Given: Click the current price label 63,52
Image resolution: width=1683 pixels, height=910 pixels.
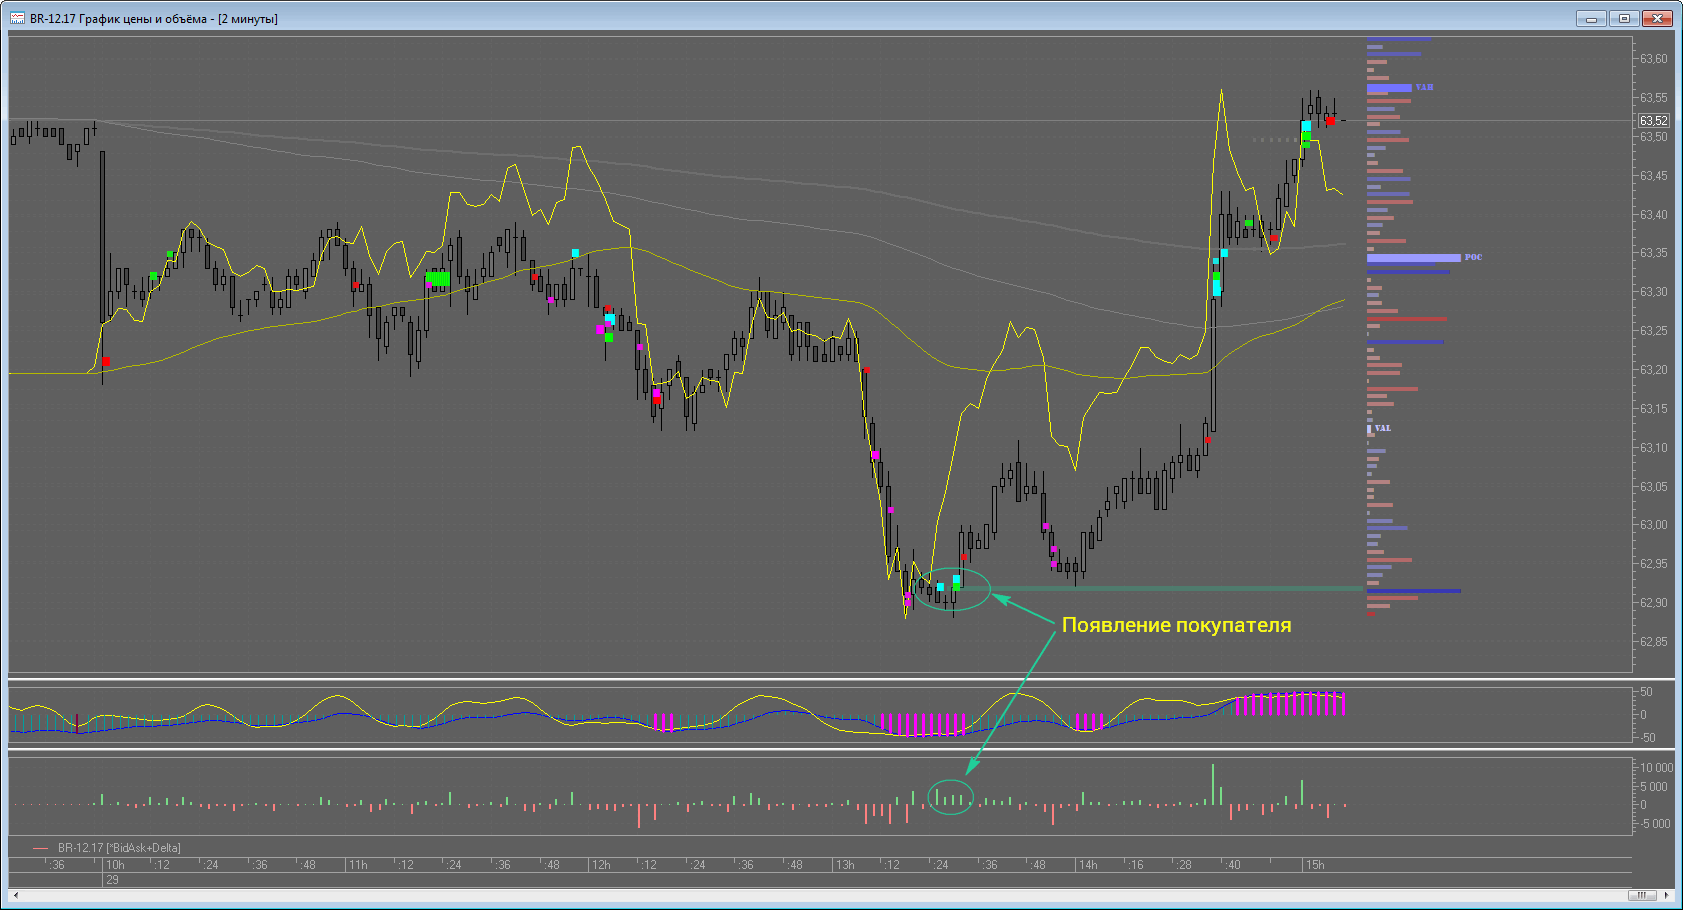Looking at the screenshot, I should [x=1653, y=121].
